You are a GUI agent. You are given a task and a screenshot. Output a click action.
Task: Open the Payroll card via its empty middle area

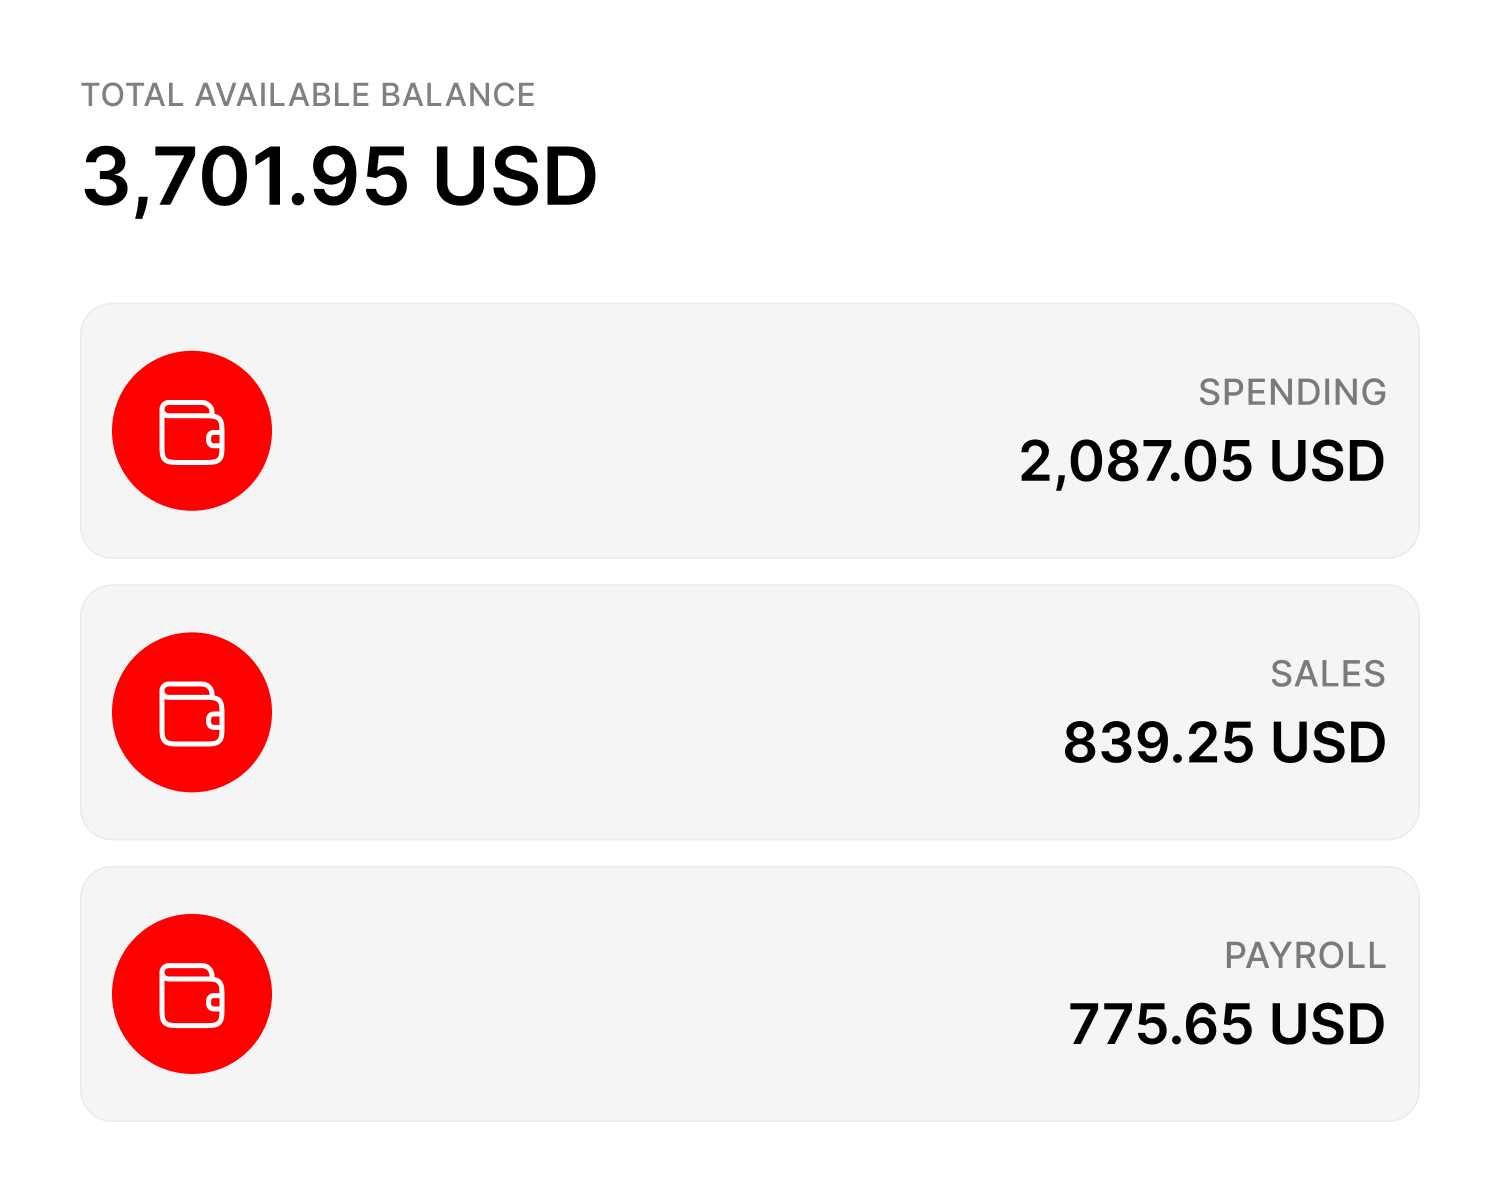[x=640, y=994]
